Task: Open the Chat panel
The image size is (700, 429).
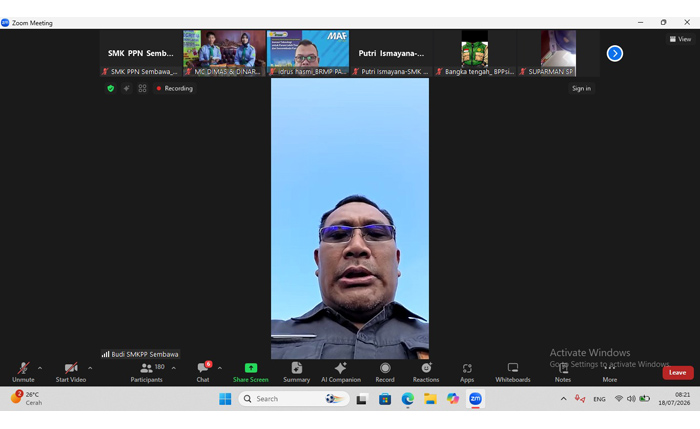Action: click(x=203, y=372)
